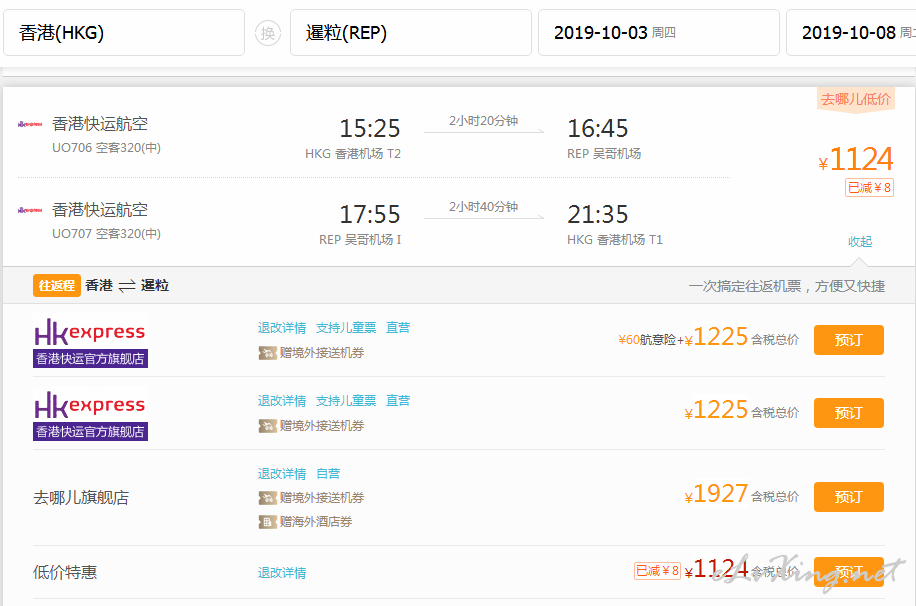Click 2小时20分钟 duration label
The height and width of the screenshot is (606, 916).
pyautogui.click(x=483, y=121)
